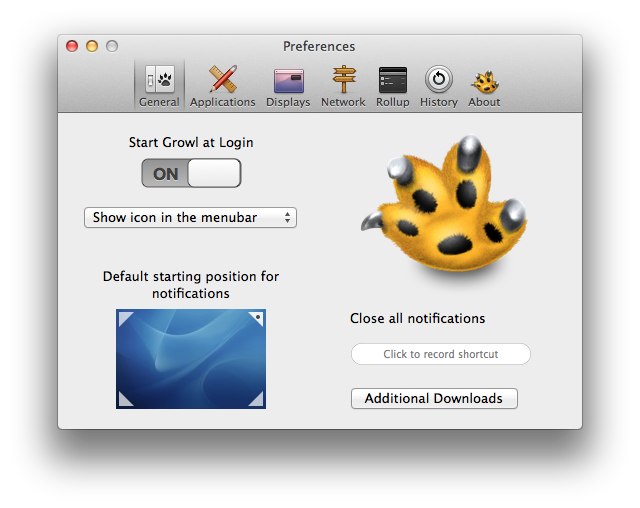Click to record shortcut field
This screenshot has width=640, height=508.
(441, 354)
